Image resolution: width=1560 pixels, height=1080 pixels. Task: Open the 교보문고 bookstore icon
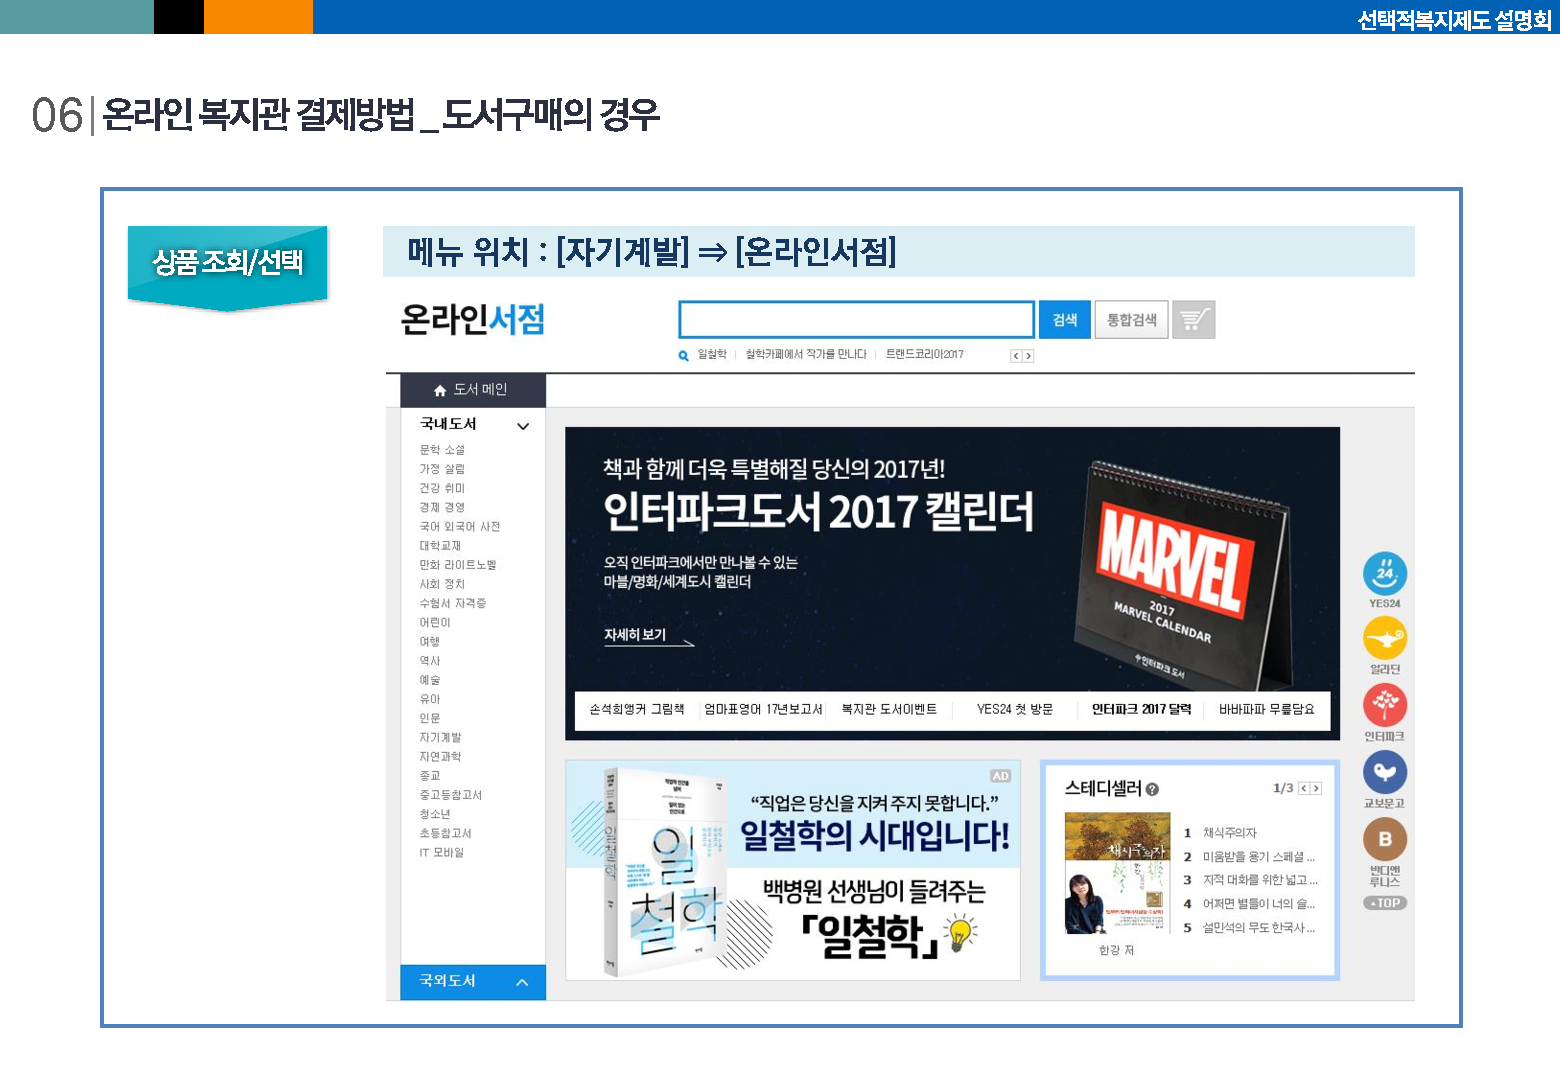pyautogui.click(x=1385, y=772)
